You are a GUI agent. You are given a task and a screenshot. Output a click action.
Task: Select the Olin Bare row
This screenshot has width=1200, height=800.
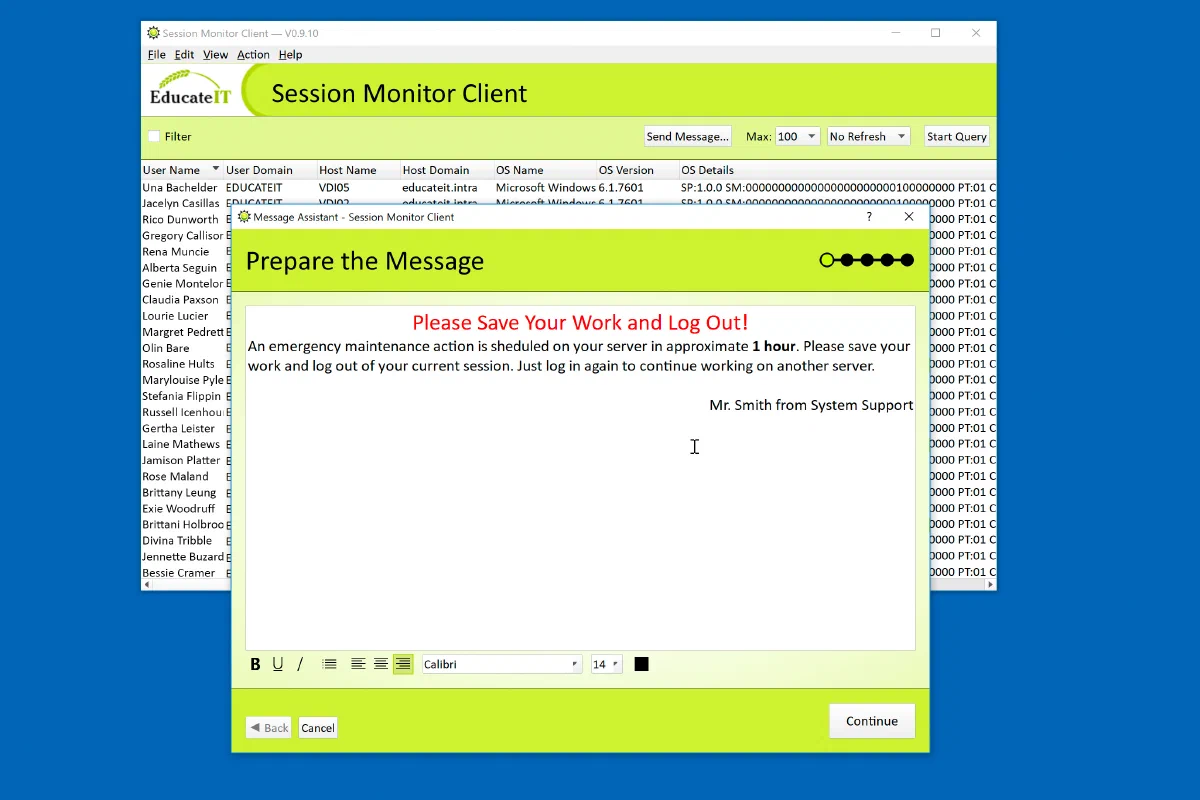pos(186,348)
